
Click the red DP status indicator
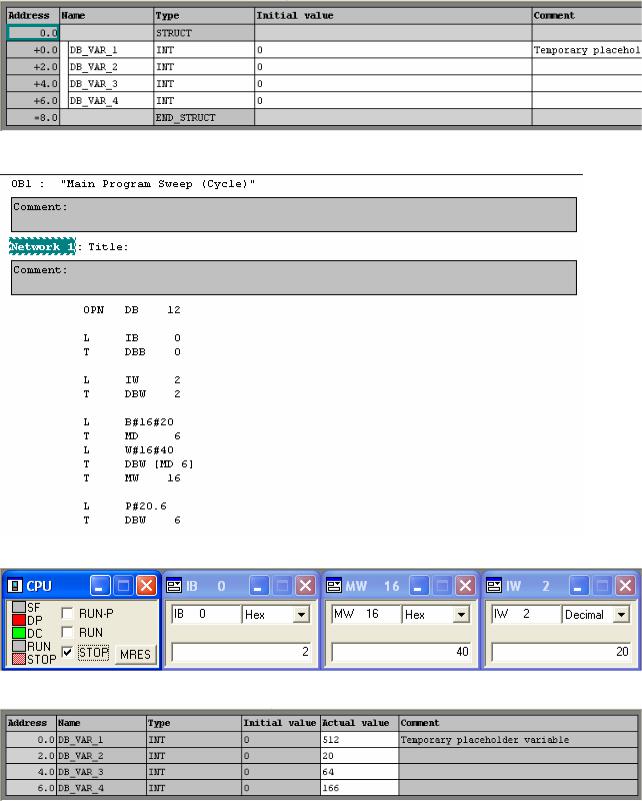coord(19,620)
